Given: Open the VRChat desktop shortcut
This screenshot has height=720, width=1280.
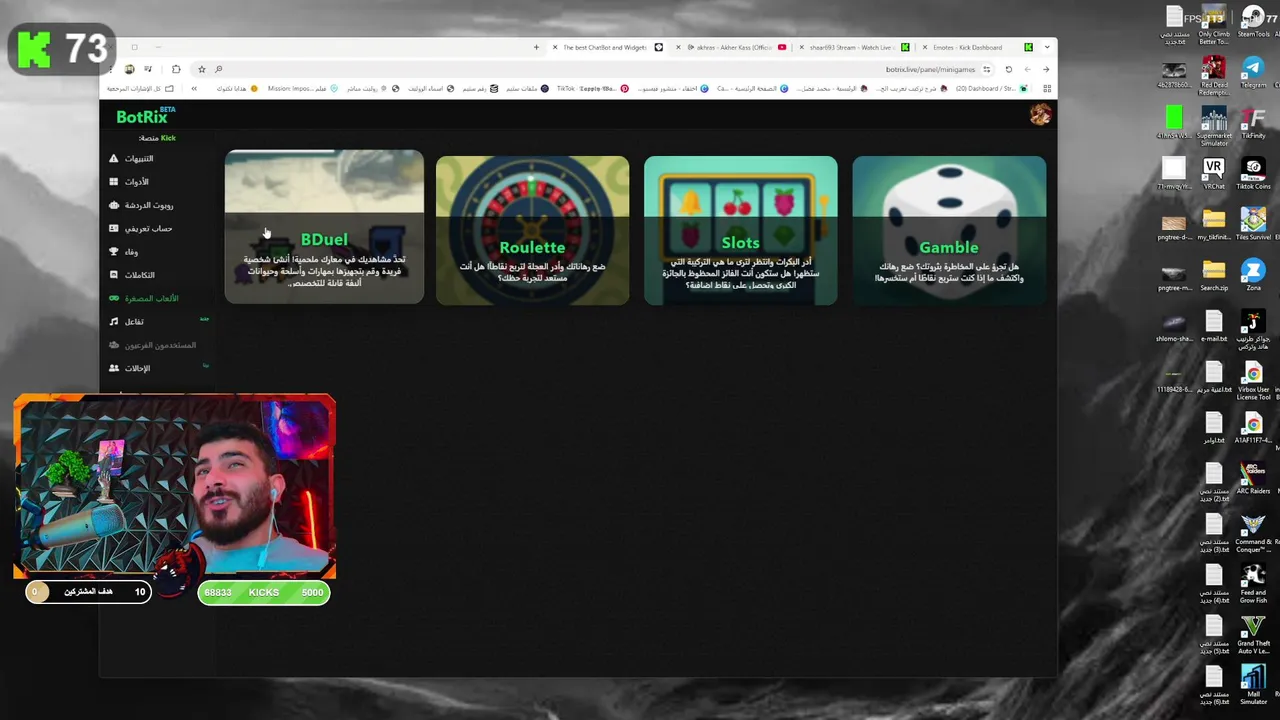Looking at the screenshot, I should coord(1214,173).
